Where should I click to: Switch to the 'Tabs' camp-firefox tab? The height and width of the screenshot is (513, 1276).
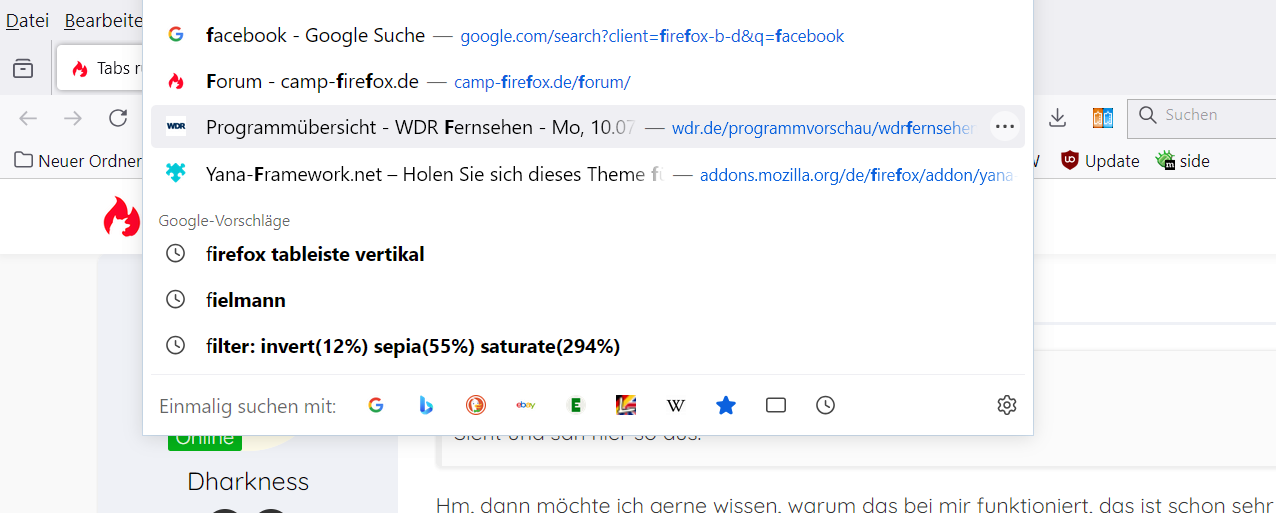coord(100,68)
